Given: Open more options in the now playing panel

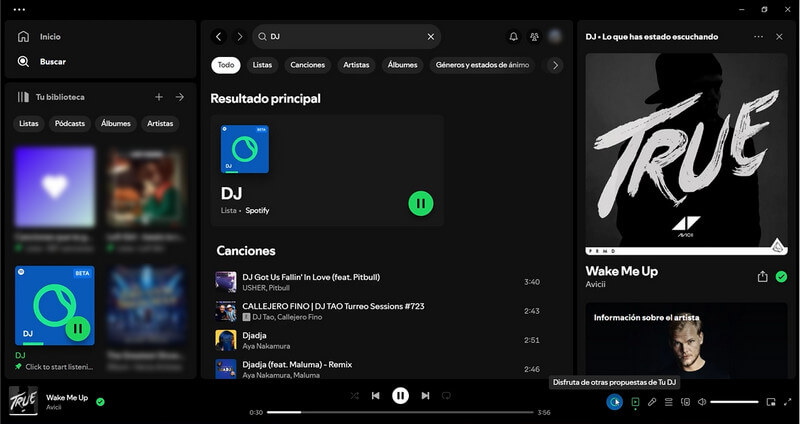Looking at the screenshot, I should [x=759, y=37].
